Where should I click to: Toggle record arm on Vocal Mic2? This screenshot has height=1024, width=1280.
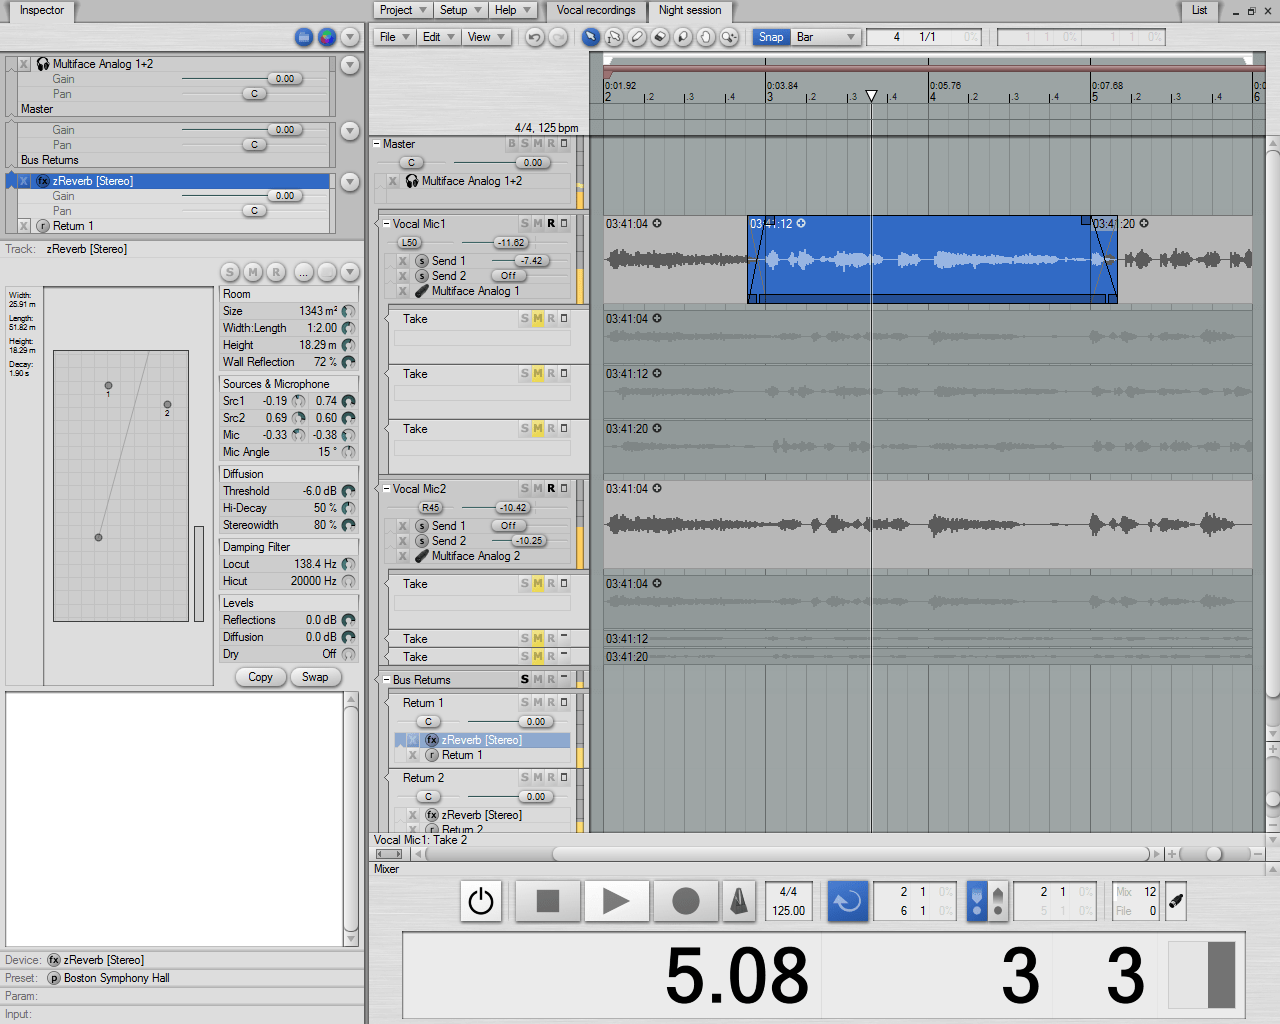click(x=551, y=489)
